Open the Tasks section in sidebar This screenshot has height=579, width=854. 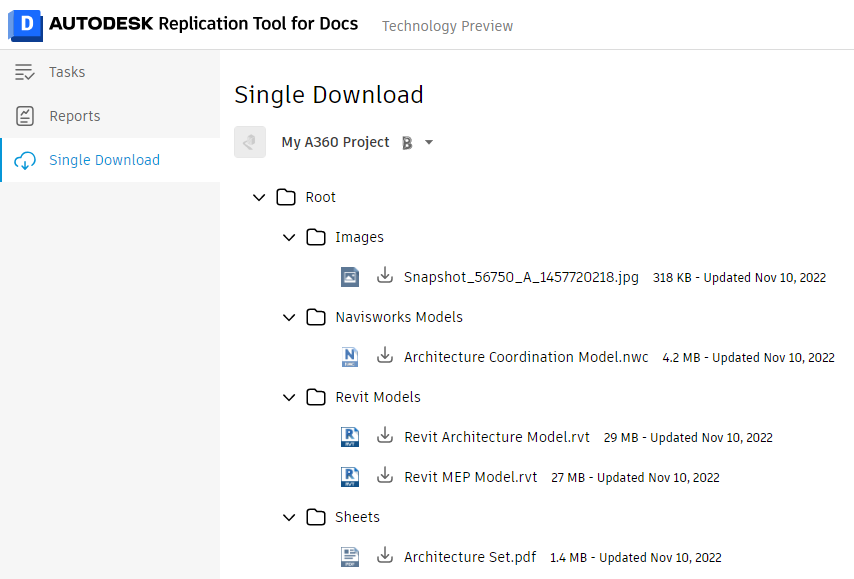coord(67,72)
